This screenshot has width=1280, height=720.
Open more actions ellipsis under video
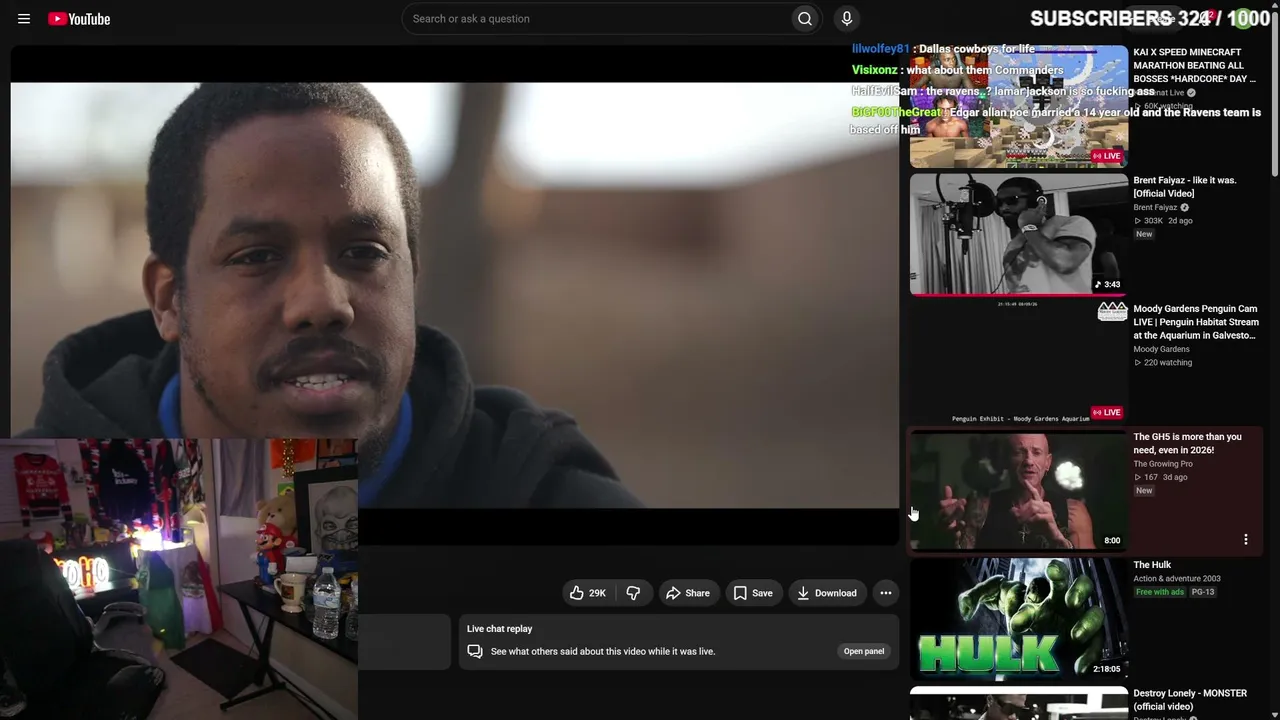(x=885, y=593)
